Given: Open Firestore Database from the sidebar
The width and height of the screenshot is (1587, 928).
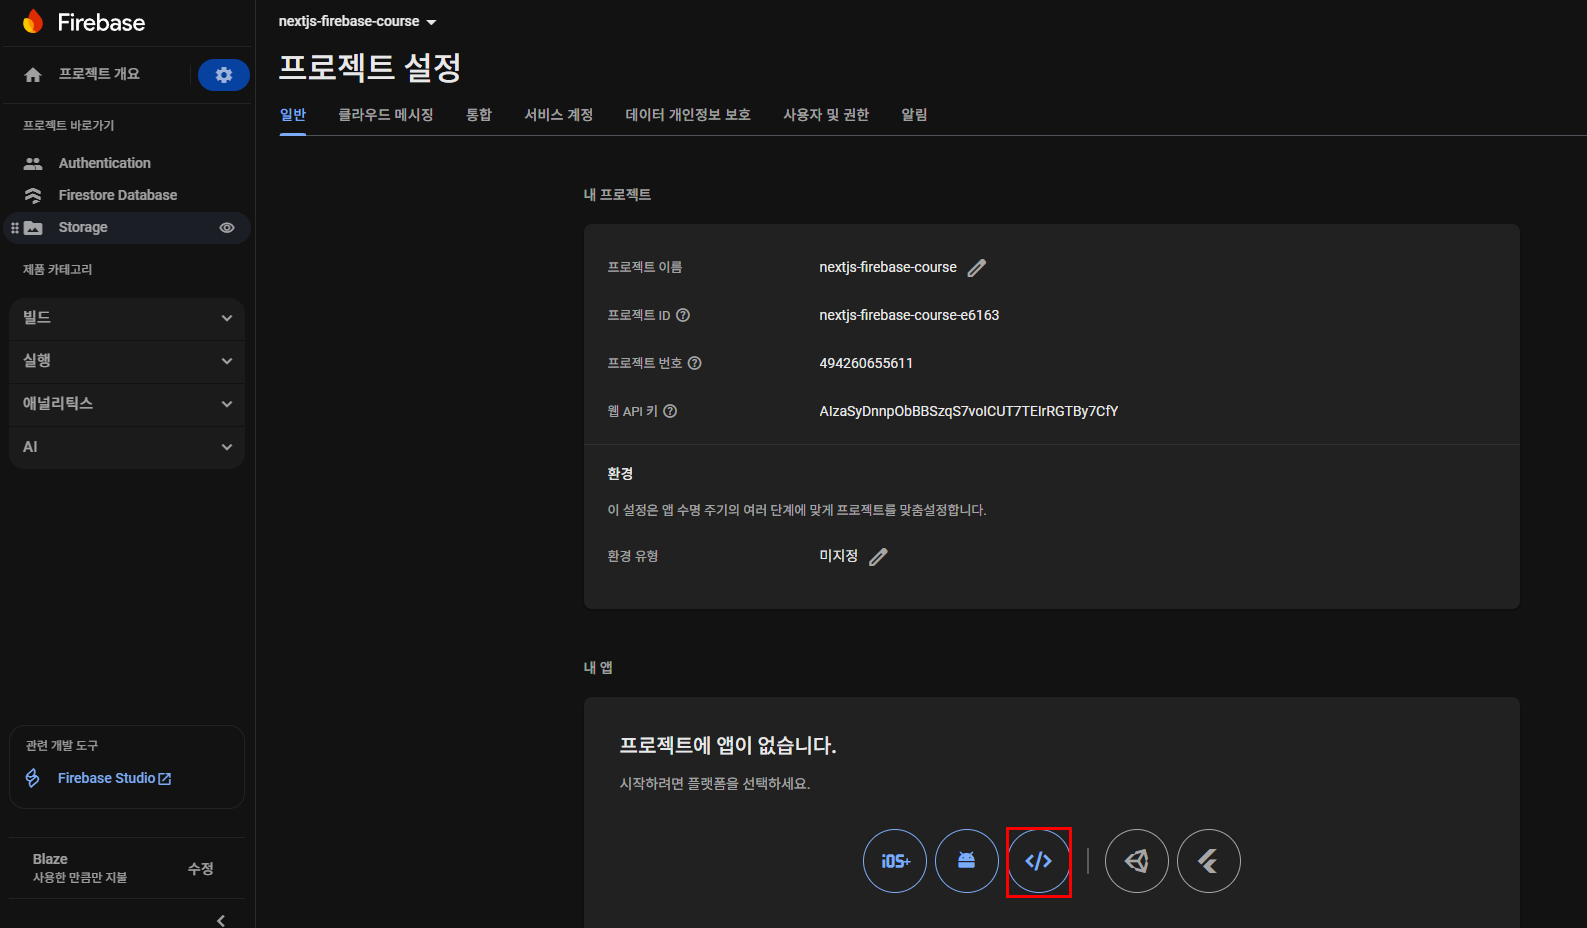Looking at the screenshot, I should 118,195.
